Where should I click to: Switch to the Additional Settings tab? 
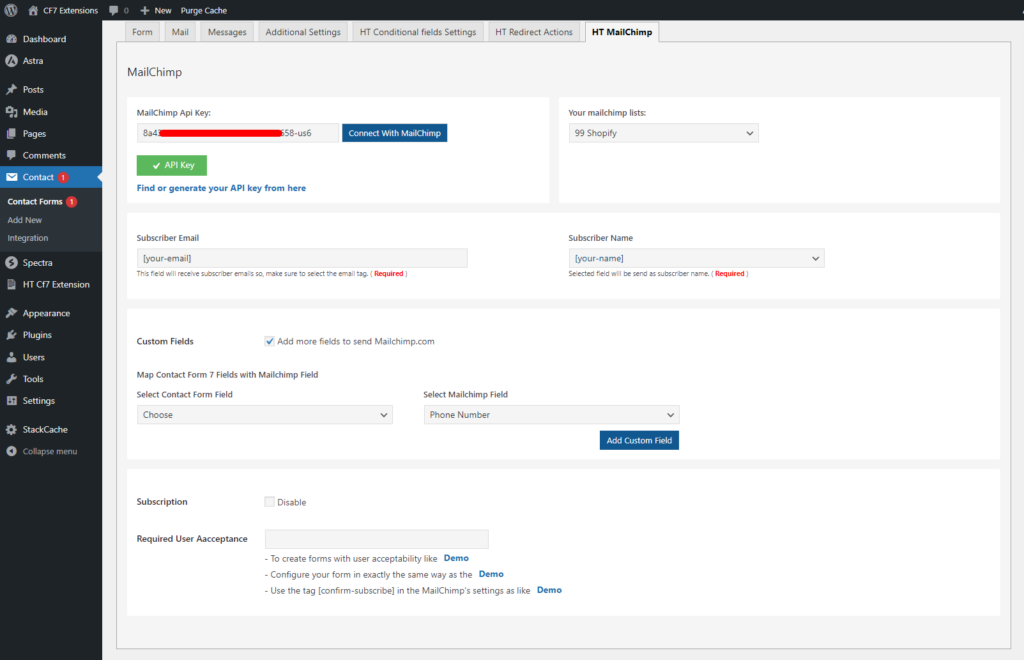click(303, 32)
